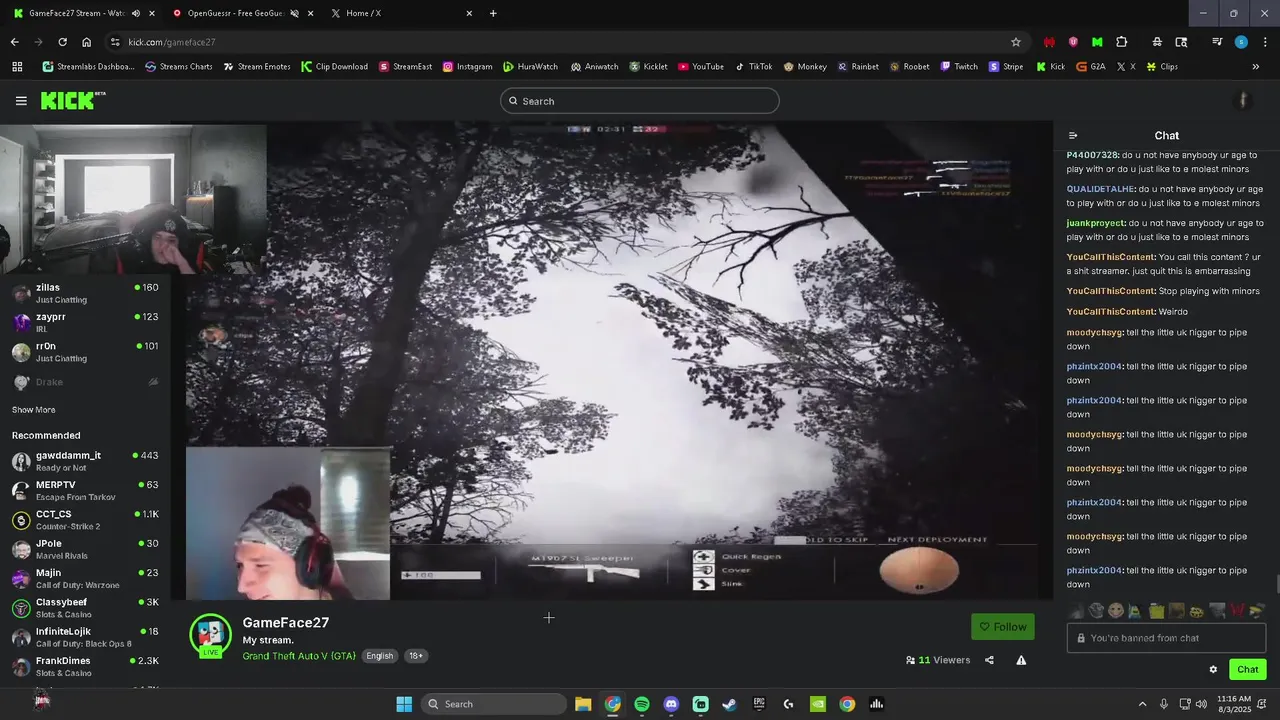
Task: Open the incognito-style hat and glasses extension icon
Action: [x=1157, y=42]
